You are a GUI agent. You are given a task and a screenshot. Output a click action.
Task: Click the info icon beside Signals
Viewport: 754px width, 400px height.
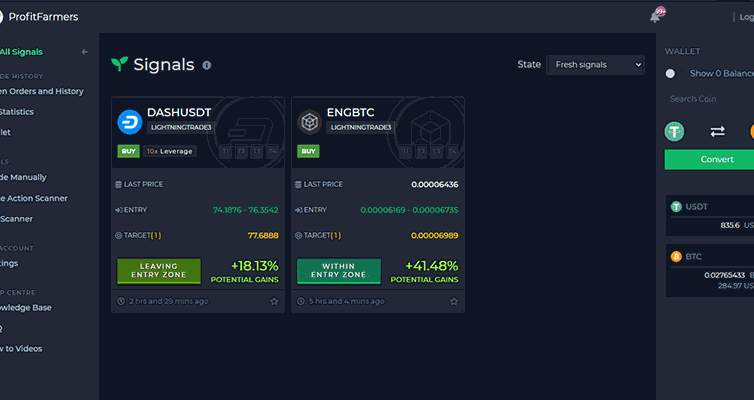click(207, 65)
